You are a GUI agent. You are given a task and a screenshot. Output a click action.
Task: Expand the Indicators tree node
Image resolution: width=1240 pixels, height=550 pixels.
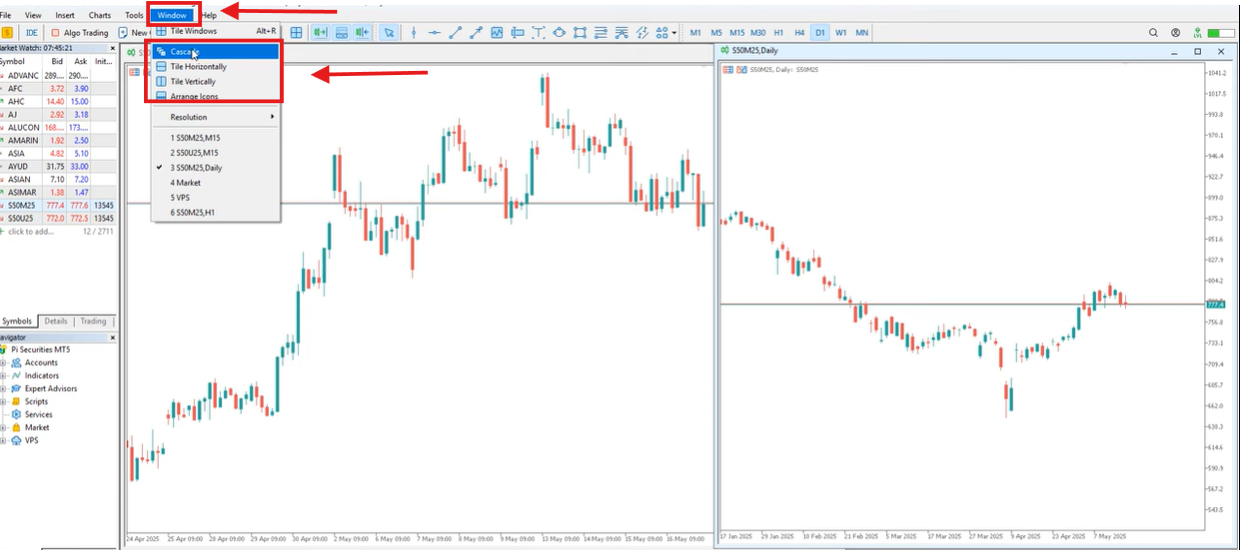click(x=3, y=376)
